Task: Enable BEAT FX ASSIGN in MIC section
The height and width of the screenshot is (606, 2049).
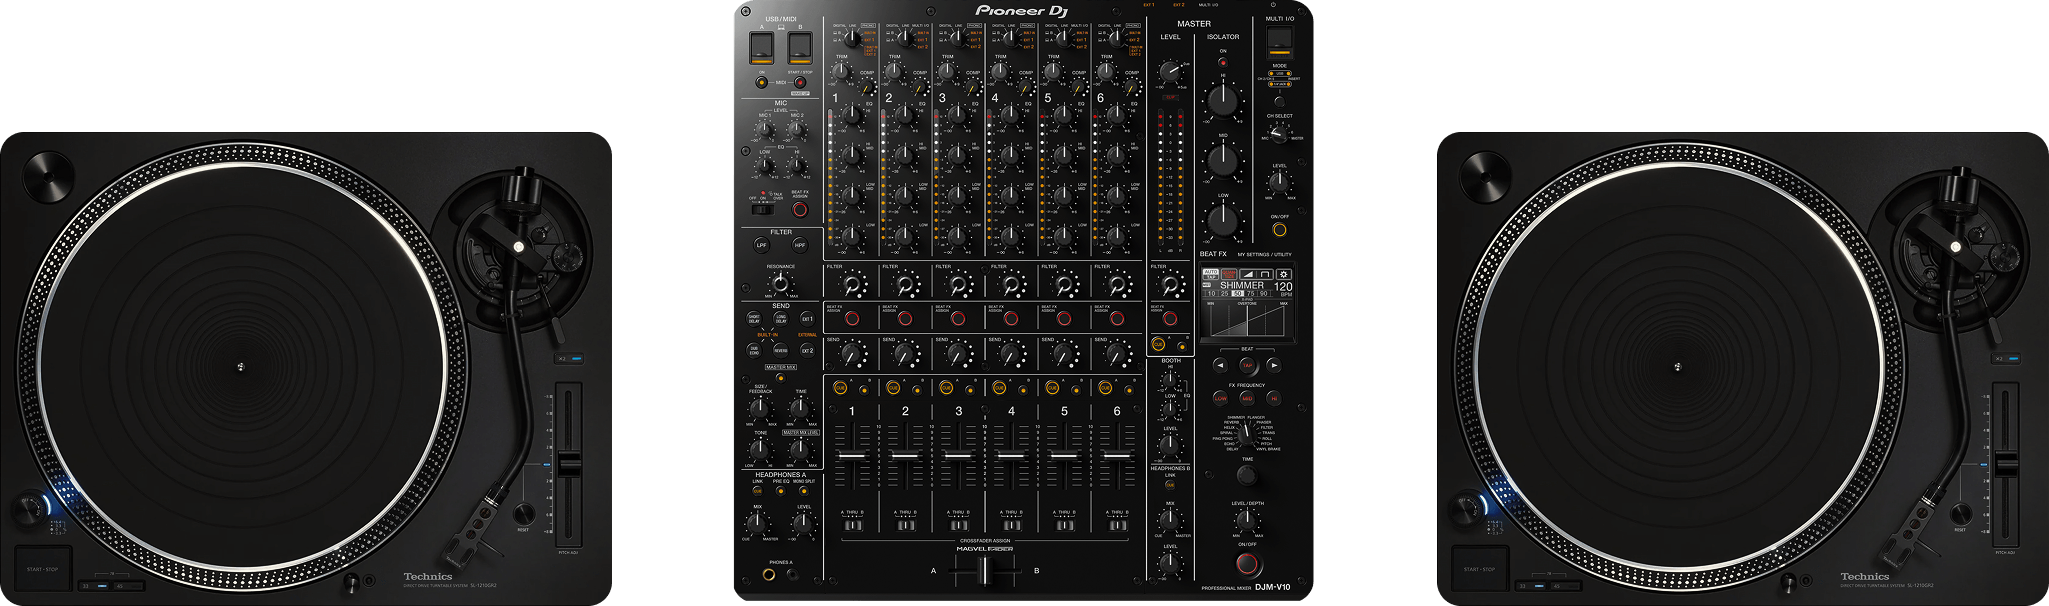Action: pyautogui.click(x=800, y=209)
